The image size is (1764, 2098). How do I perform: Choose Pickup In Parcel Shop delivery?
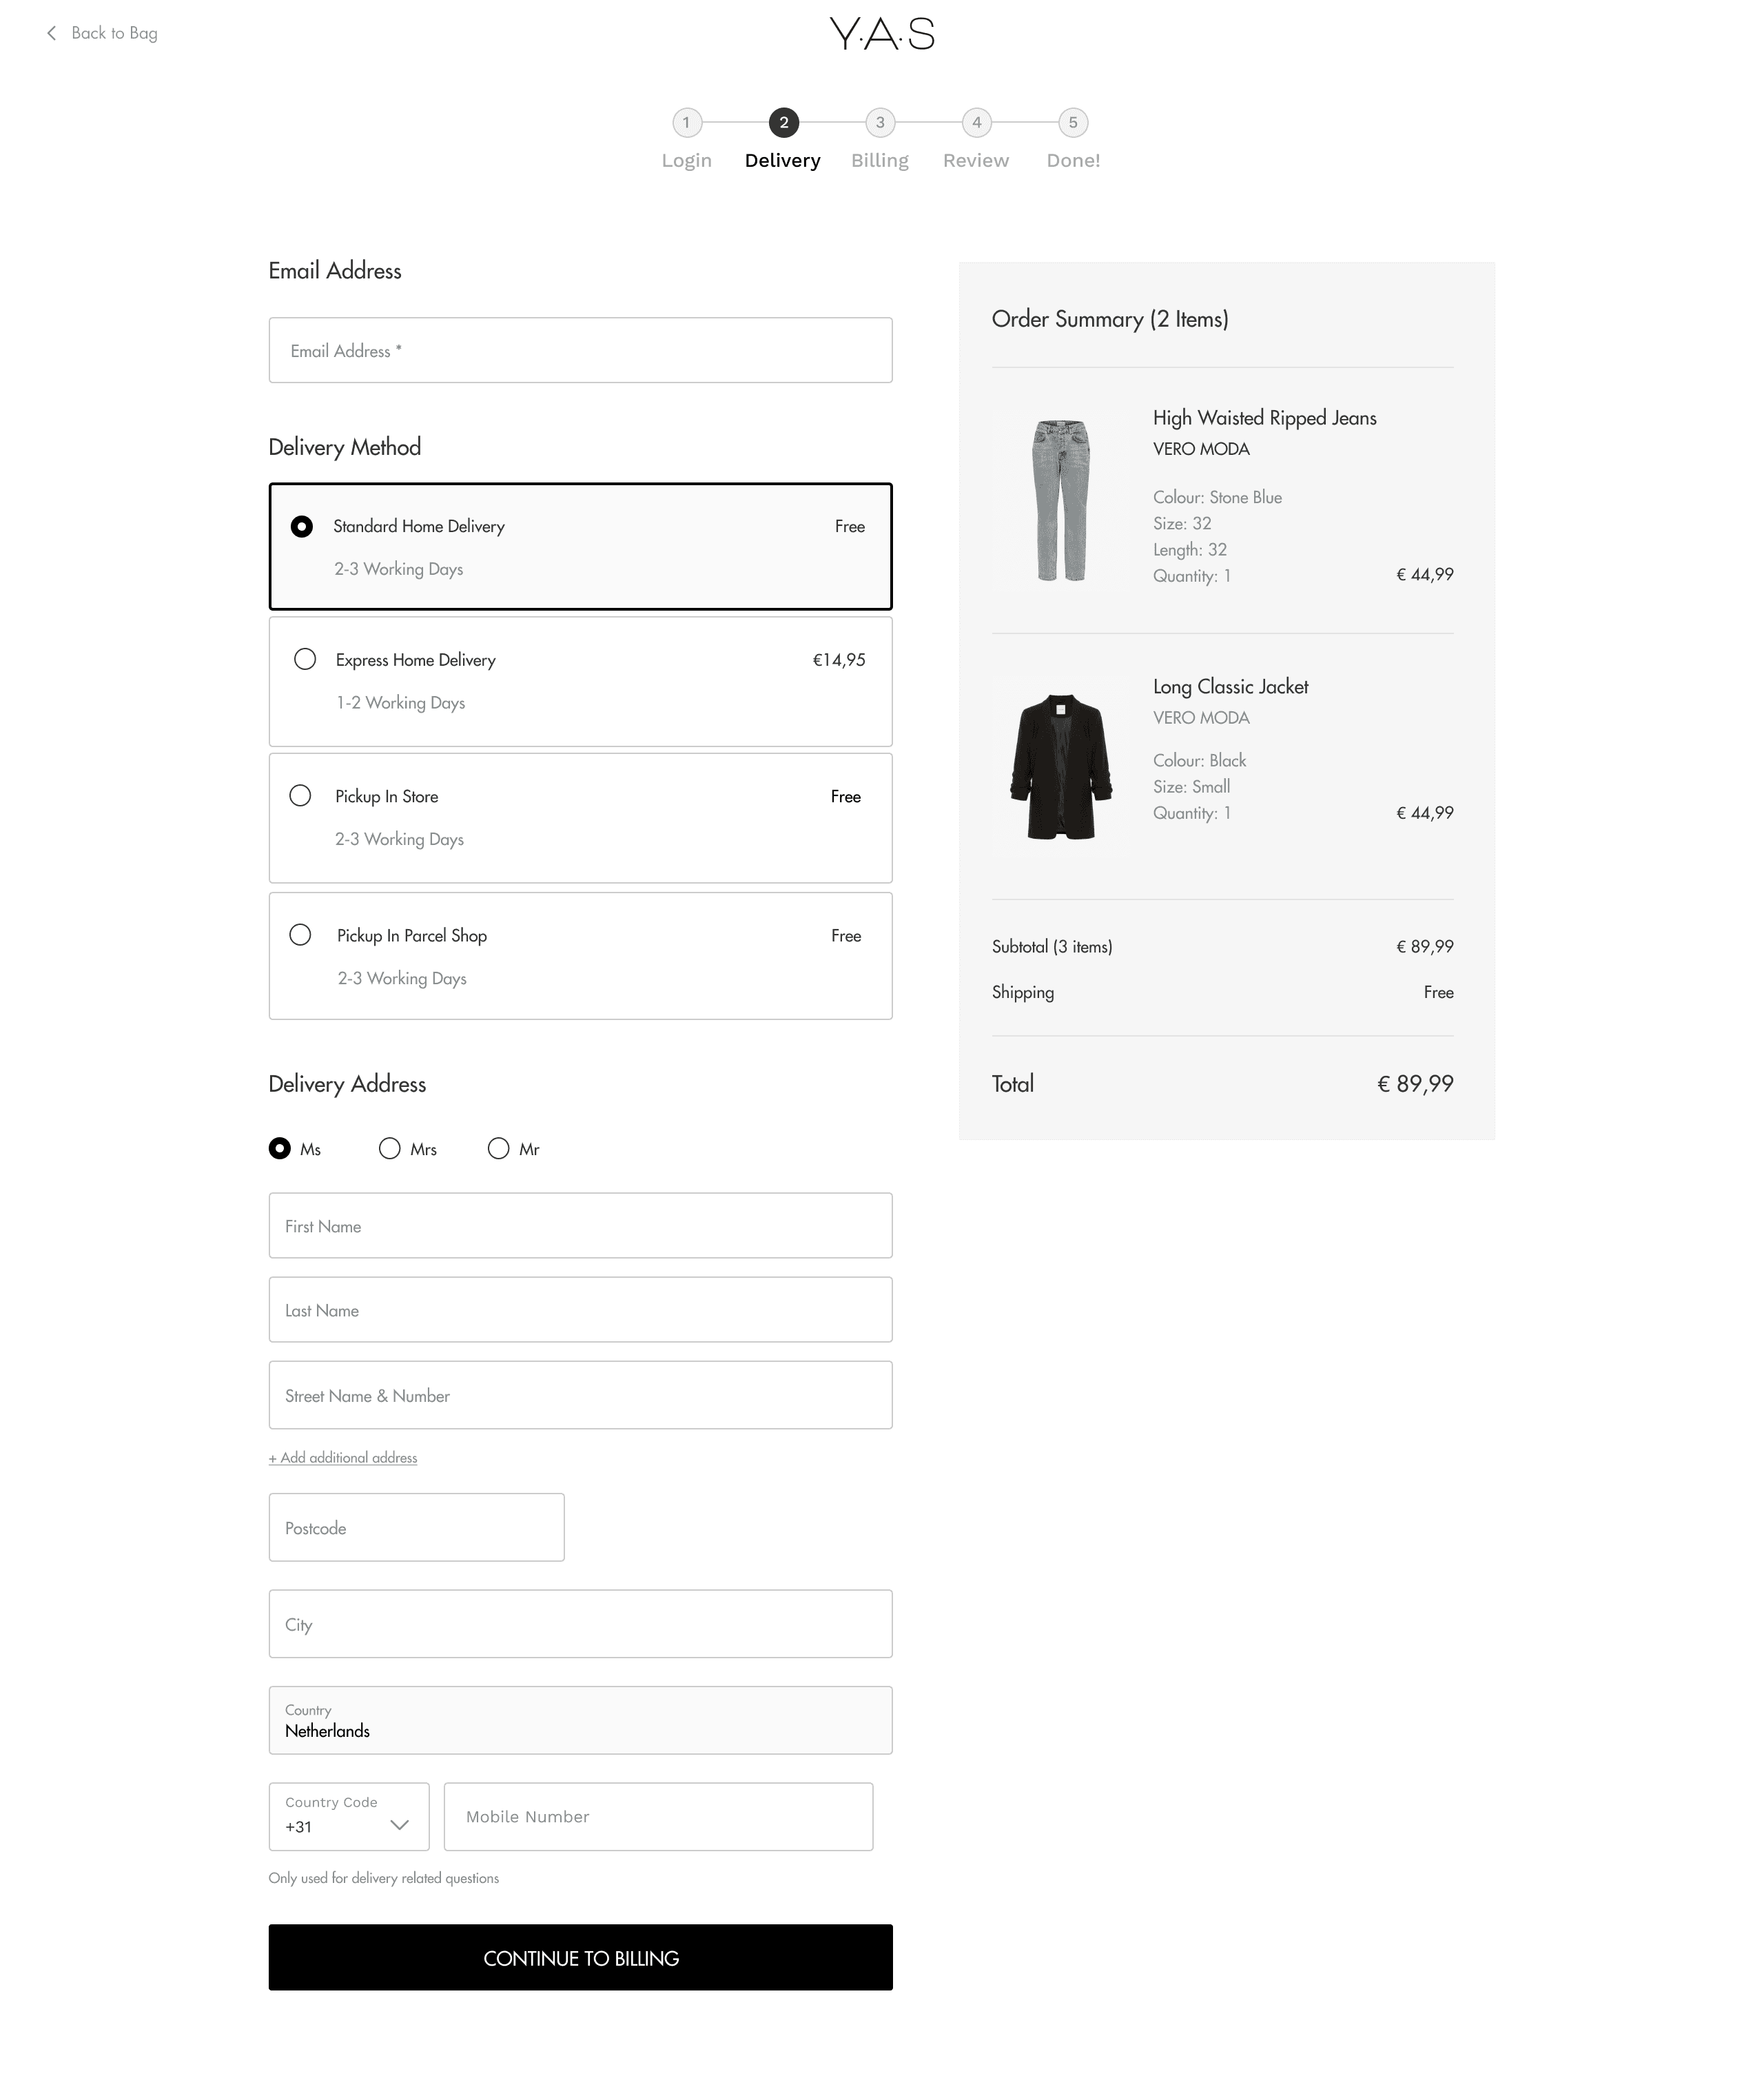pyautogui.click(x=300, y=935)
